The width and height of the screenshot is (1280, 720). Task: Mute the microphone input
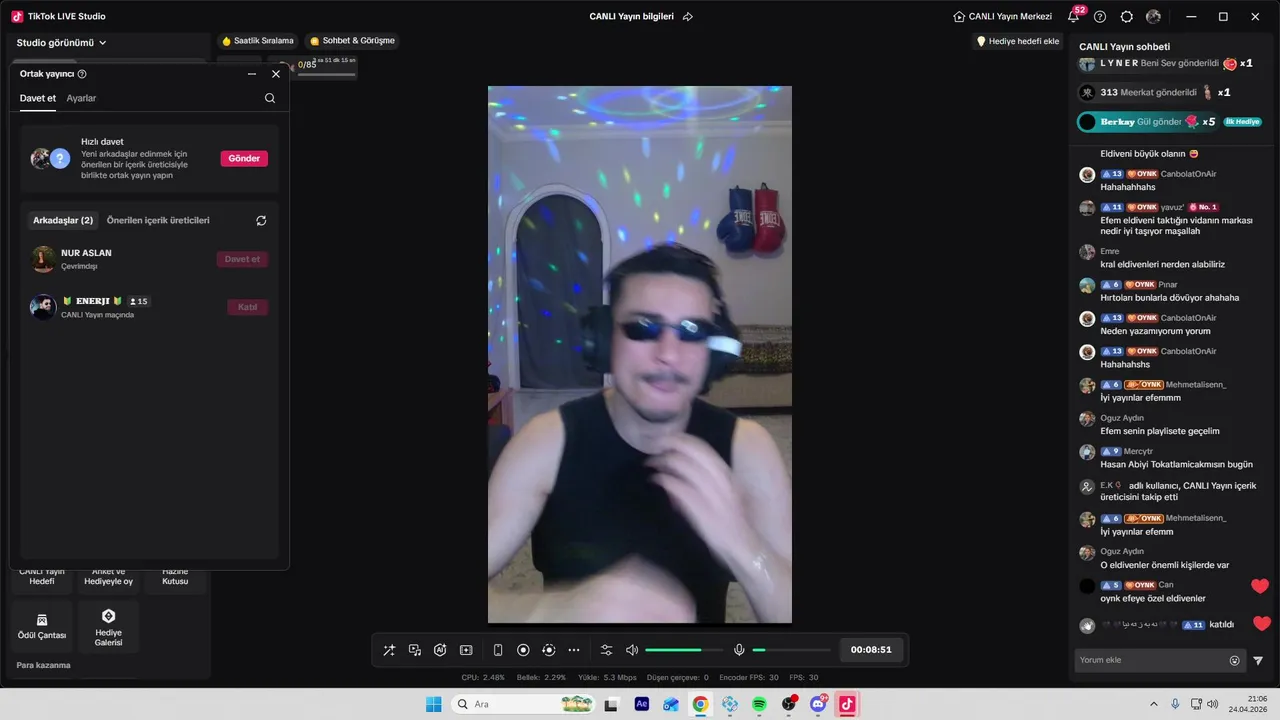(x=739, y=650)
